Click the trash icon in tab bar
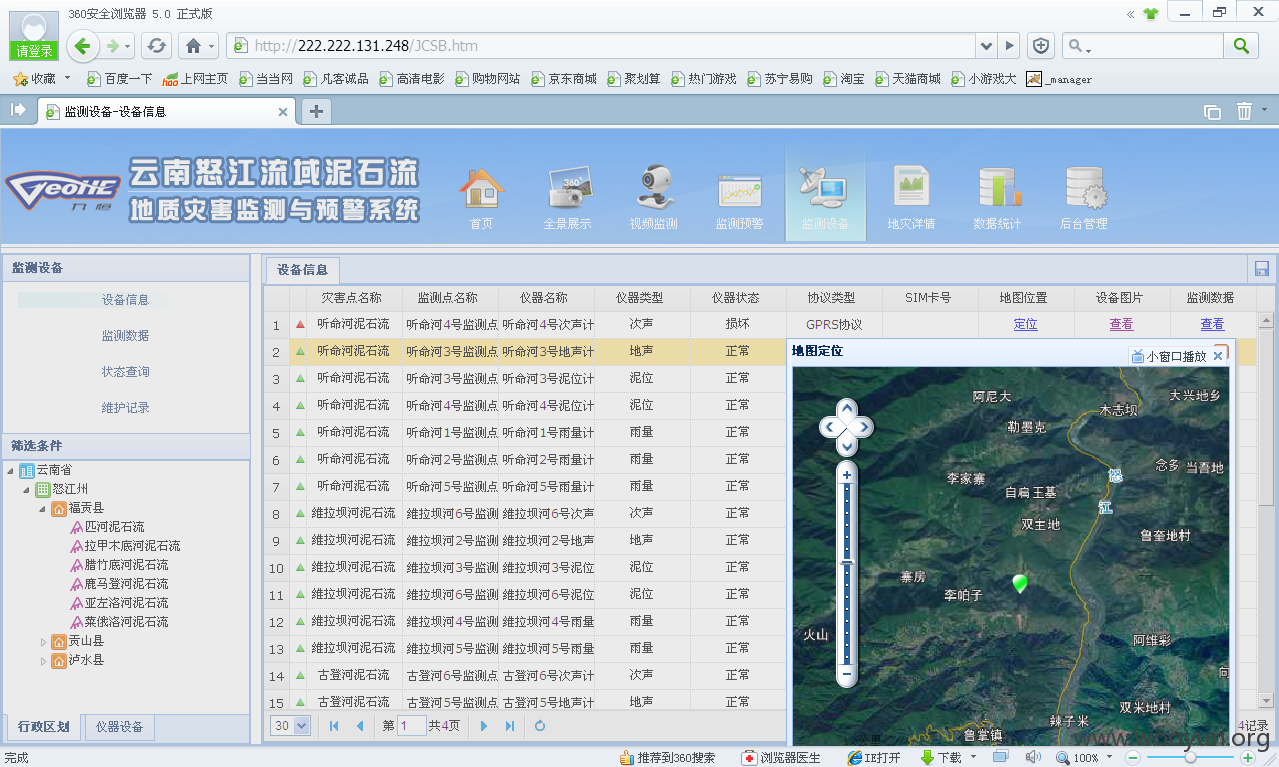1279x767 pixels. (x=1244, y=112)
